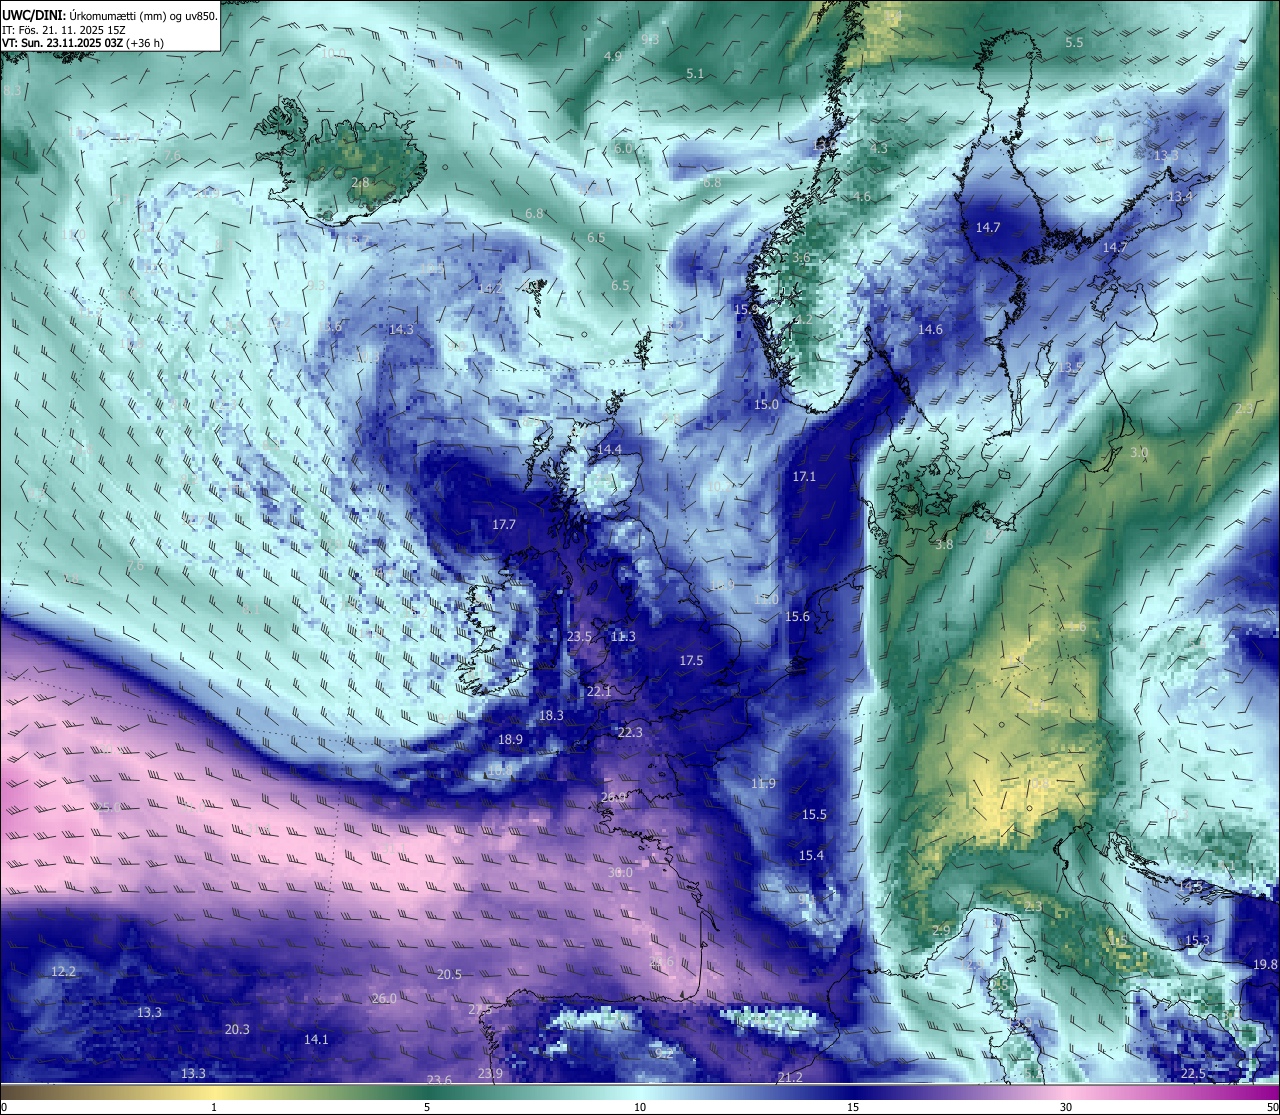Click the 30 tick label on the color scale
Viewport: 1280px width, 1115px height.
1066,1107
